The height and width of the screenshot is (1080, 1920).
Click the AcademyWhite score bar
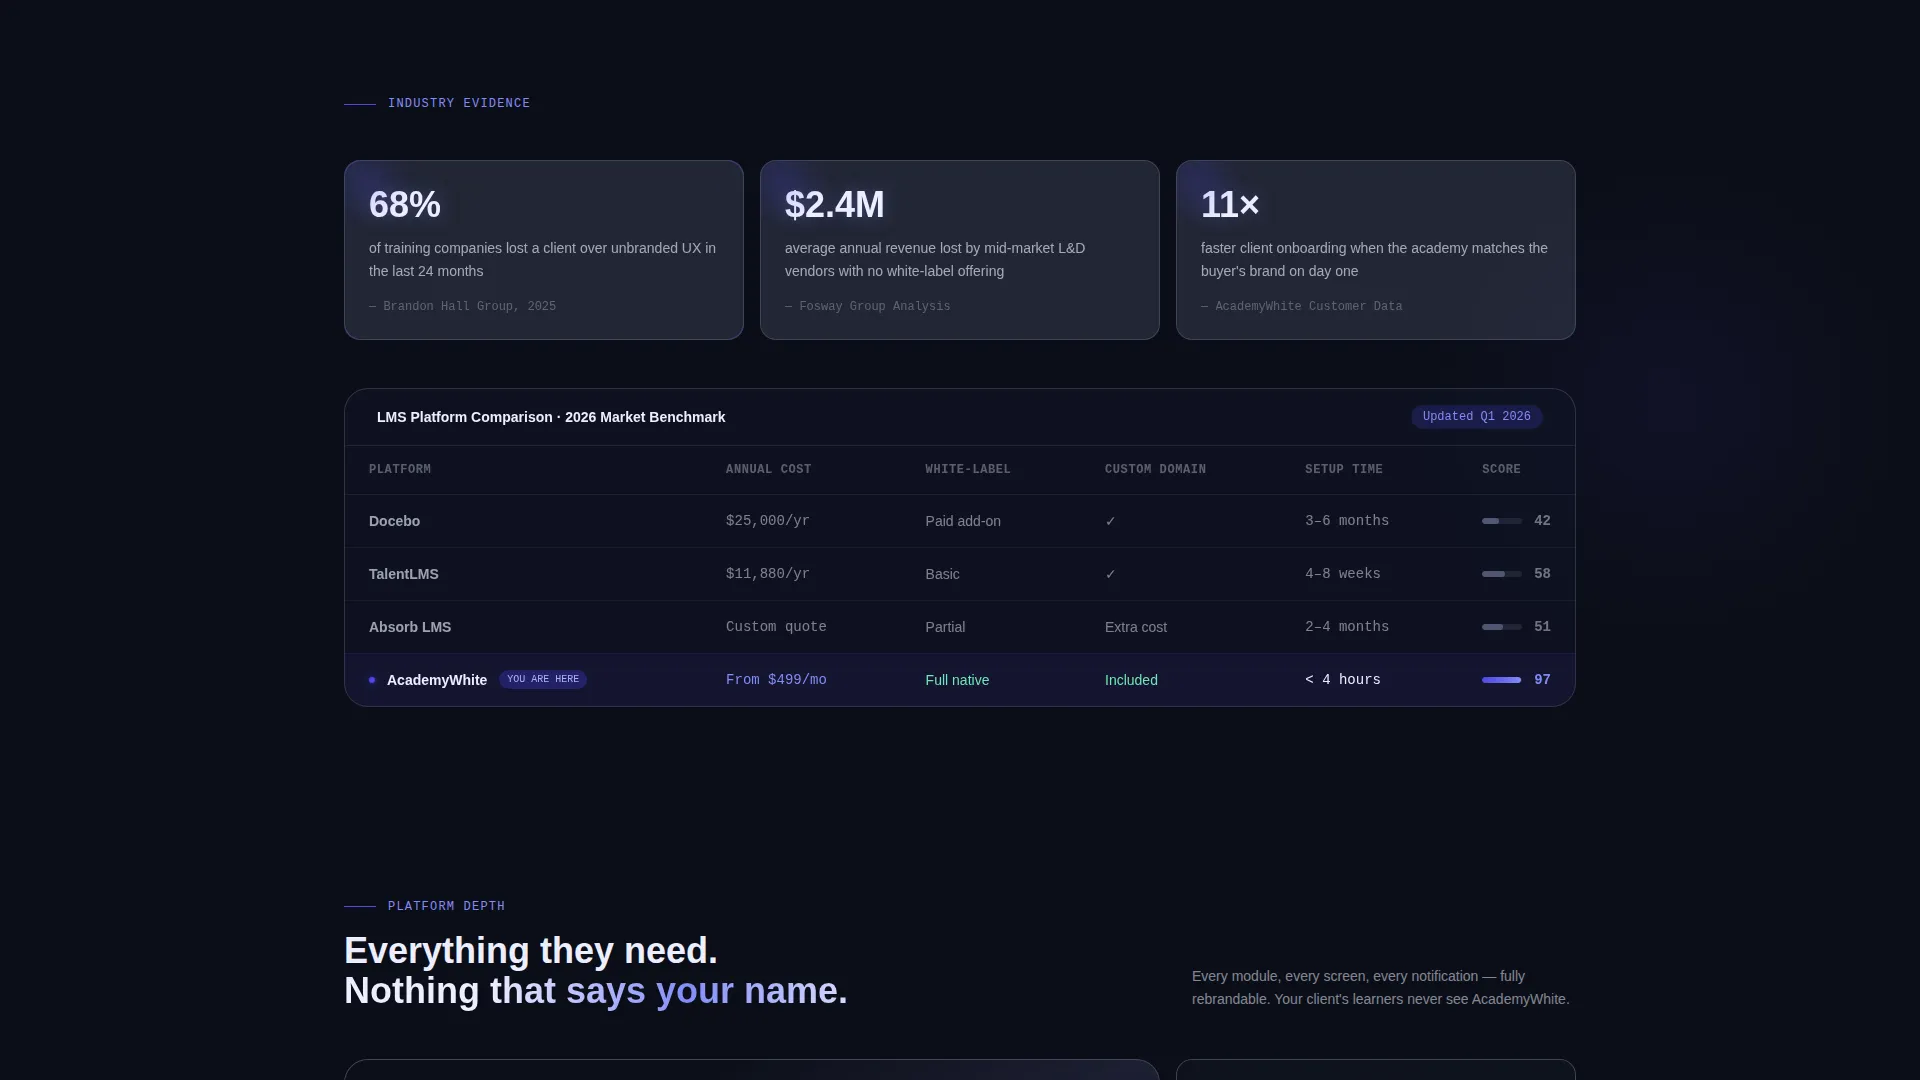(1501, 680)
